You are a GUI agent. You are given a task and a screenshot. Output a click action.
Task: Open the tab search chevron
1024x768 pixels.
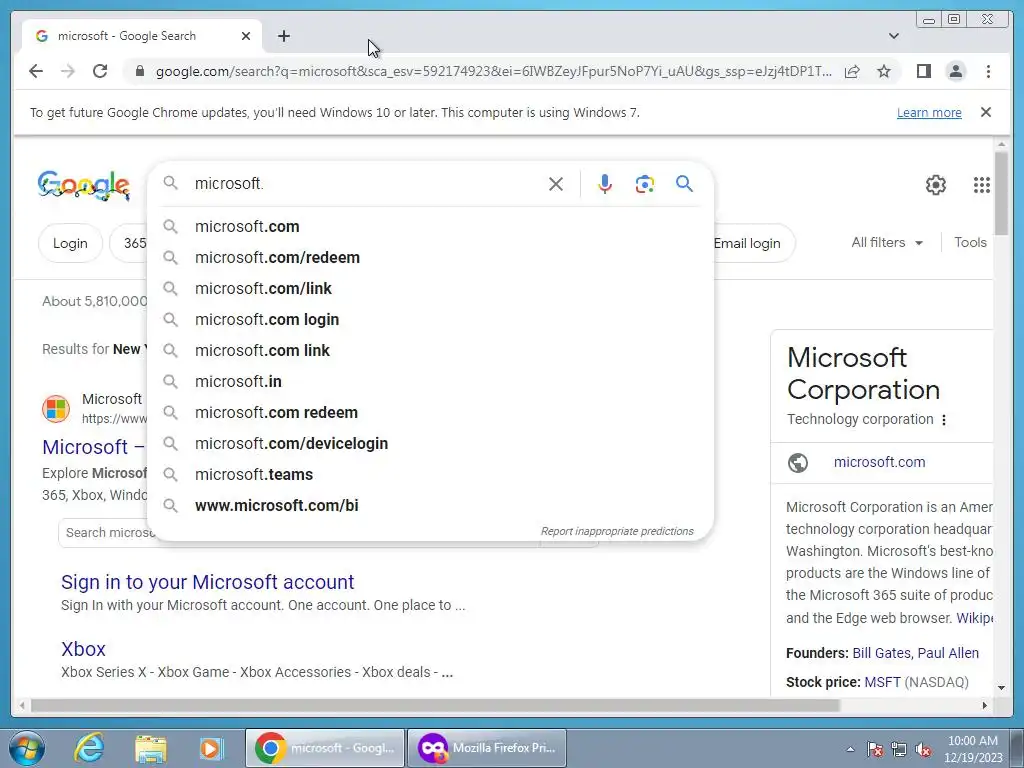[894, 37]
